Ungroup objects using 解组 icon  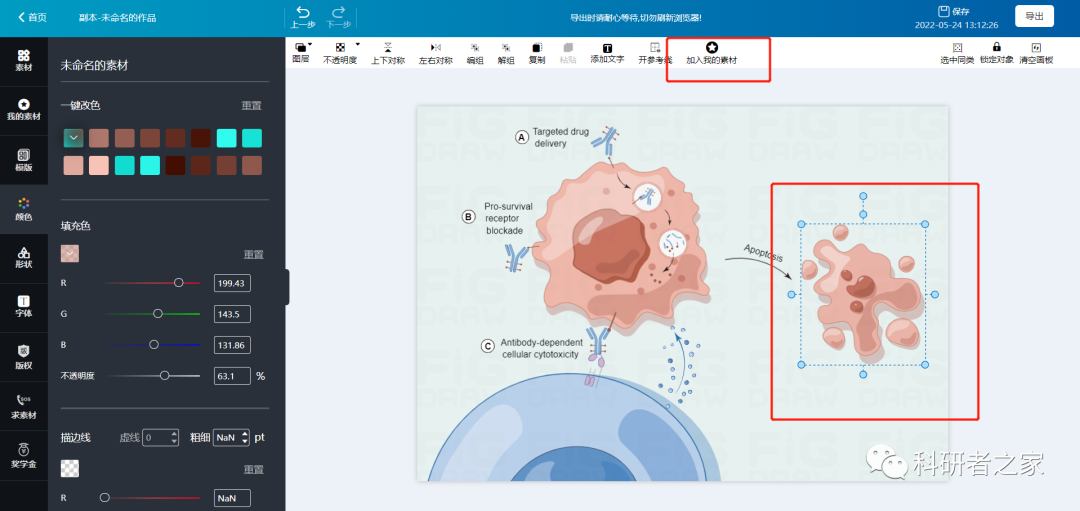point(506,48)
